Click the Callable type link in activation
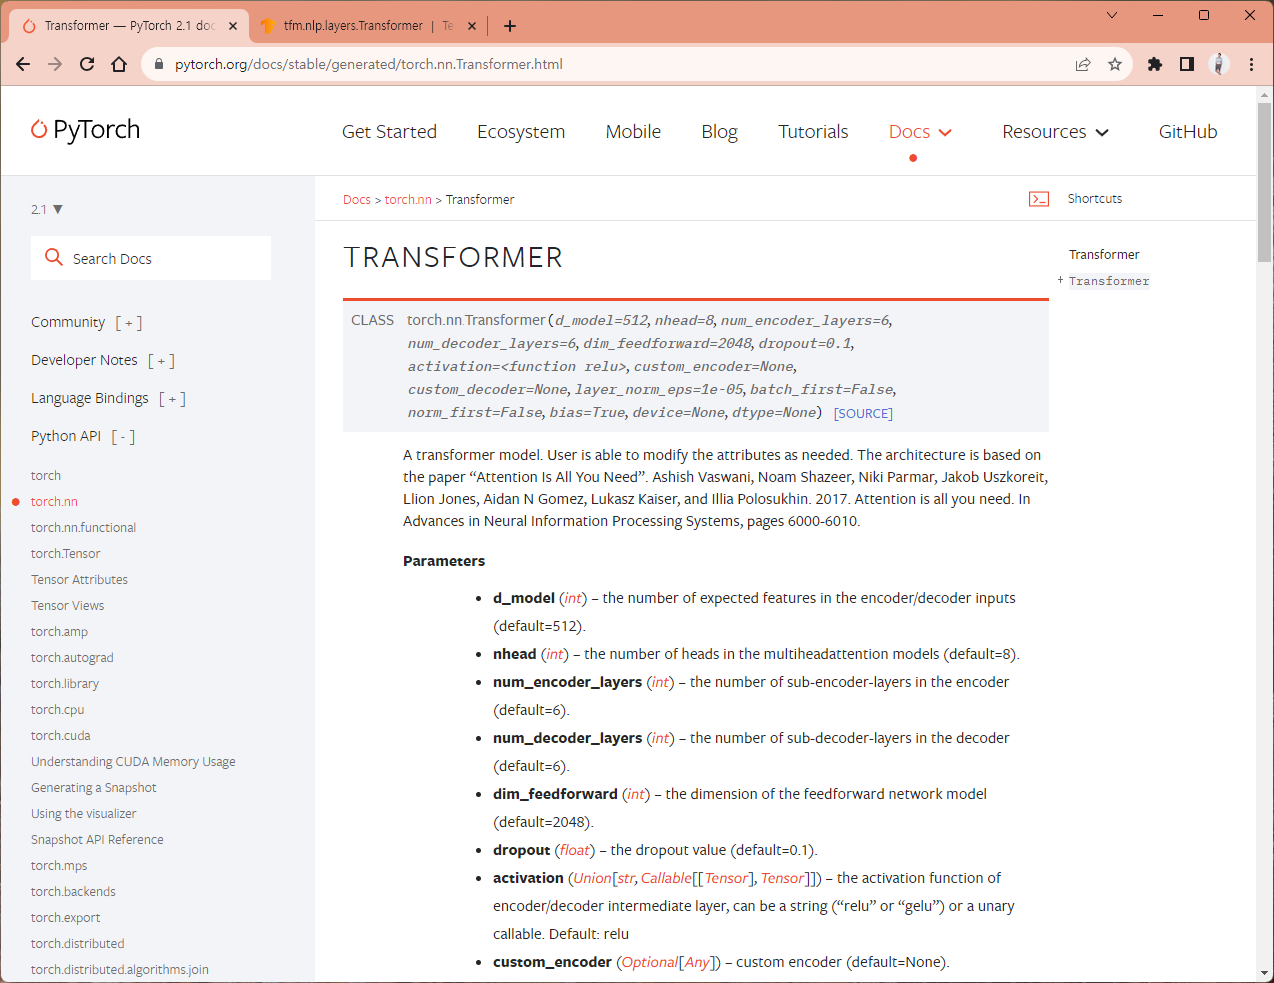This screenshot has width=1274, height=983. pyautogui.click(x=666, y=878)
